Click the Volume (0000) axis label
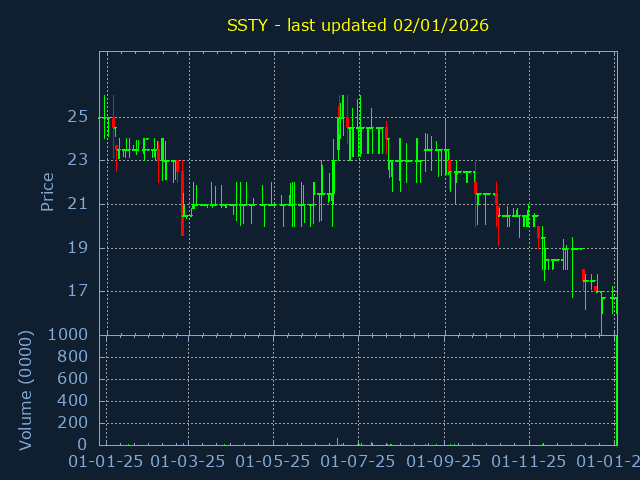The height and width of the screenshot is (480, 640). (x=27, y=389)
